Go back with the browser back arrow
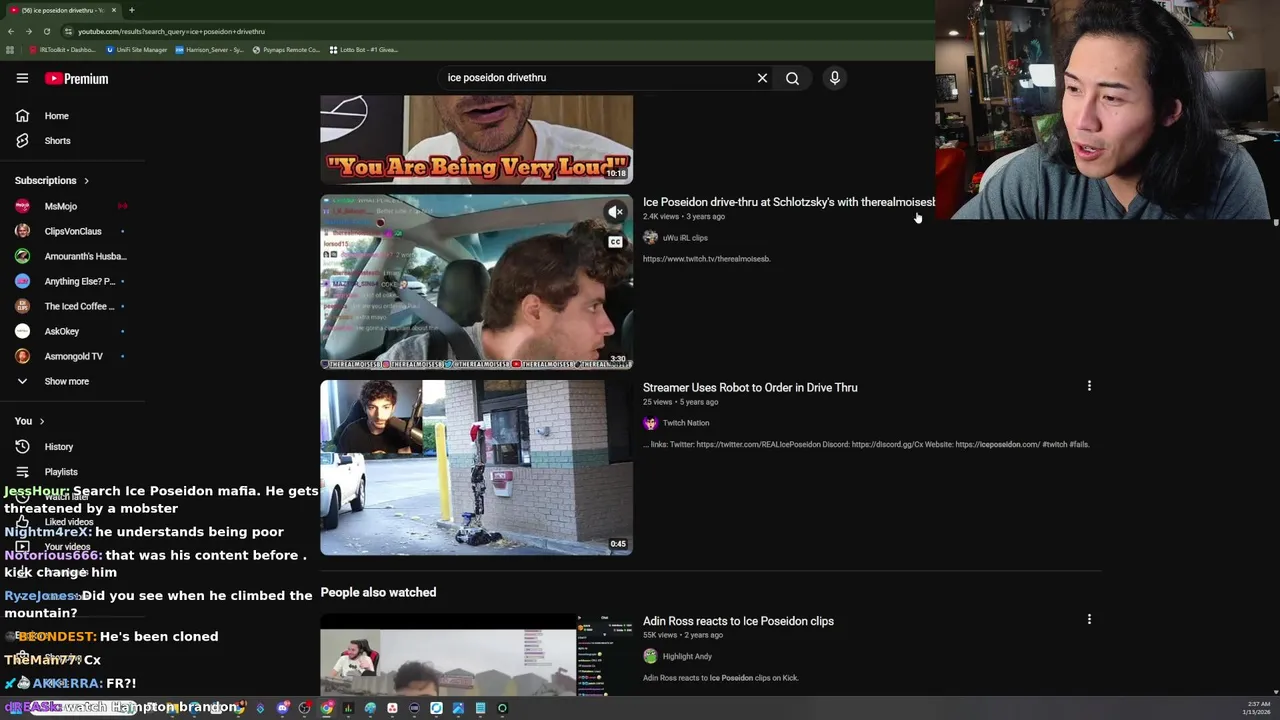The width and height of the screenshot is (1280, 720). point(11,31)
